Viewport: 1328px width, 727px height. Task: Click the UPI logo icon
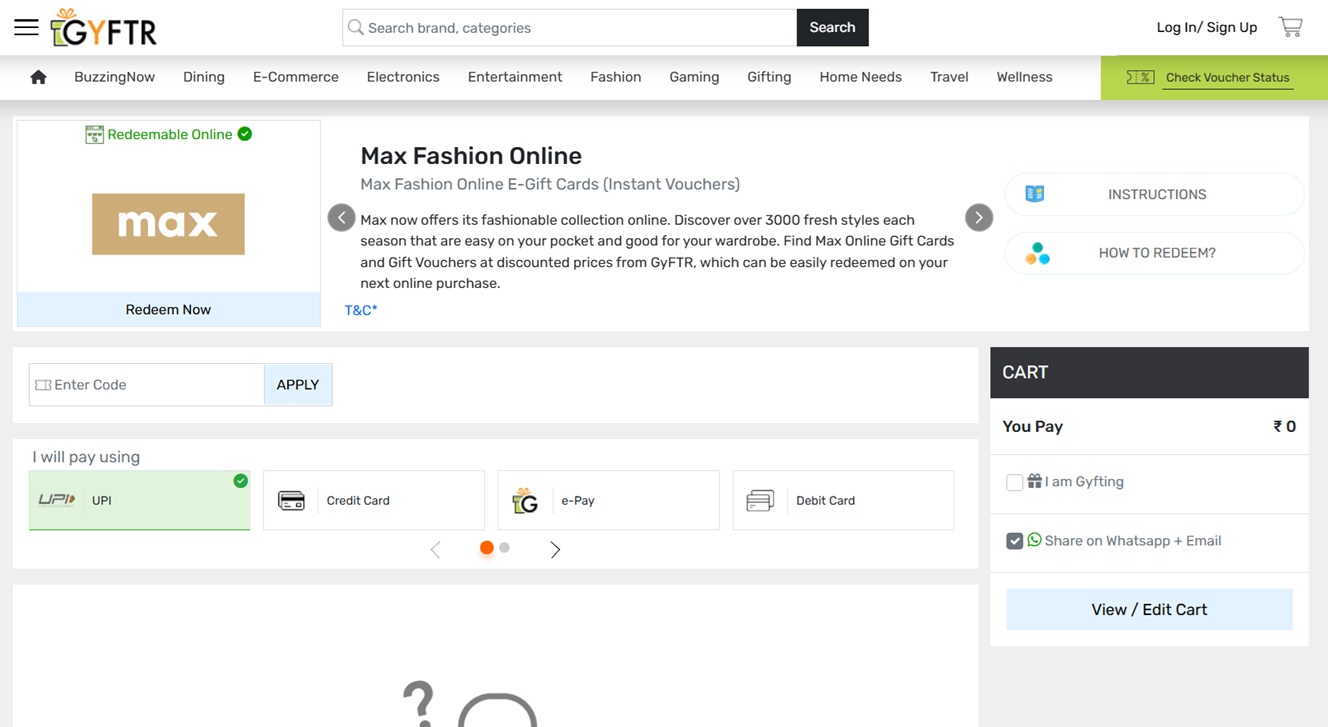coord(57,500)
